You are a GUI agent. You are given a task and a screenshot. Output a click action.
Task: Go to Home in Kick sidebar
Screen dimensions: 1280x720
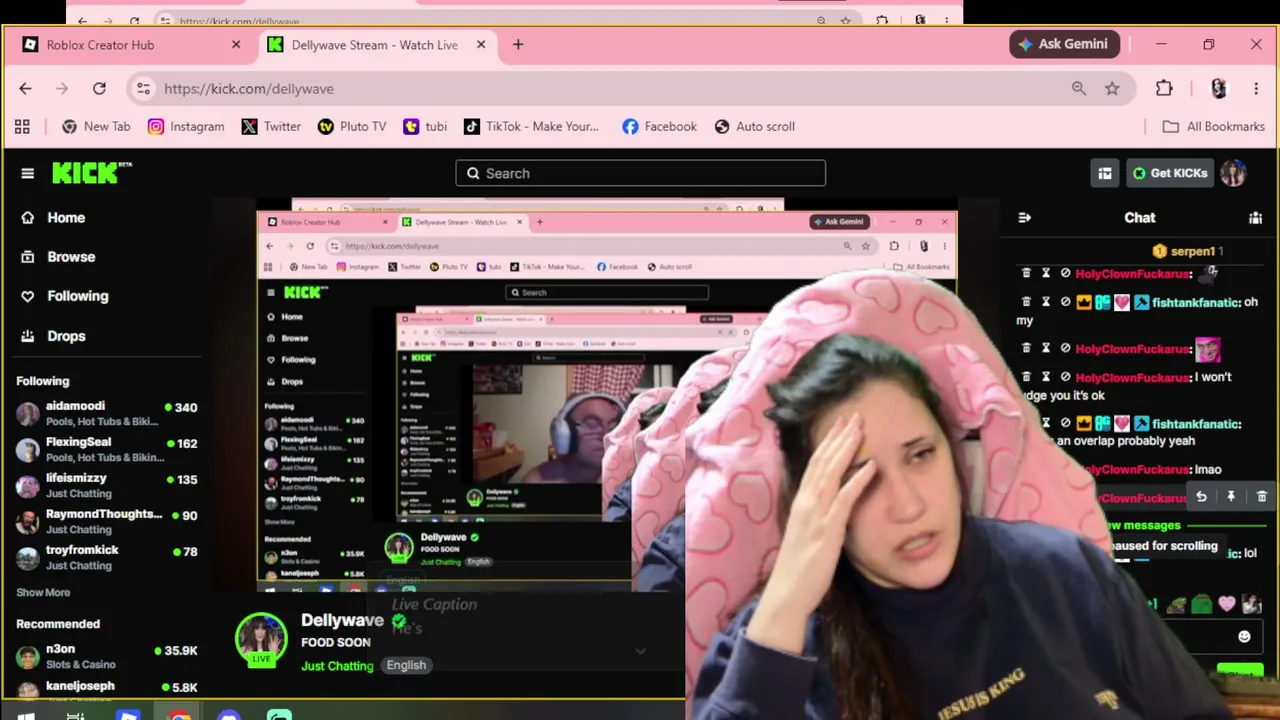click(54, 217)
